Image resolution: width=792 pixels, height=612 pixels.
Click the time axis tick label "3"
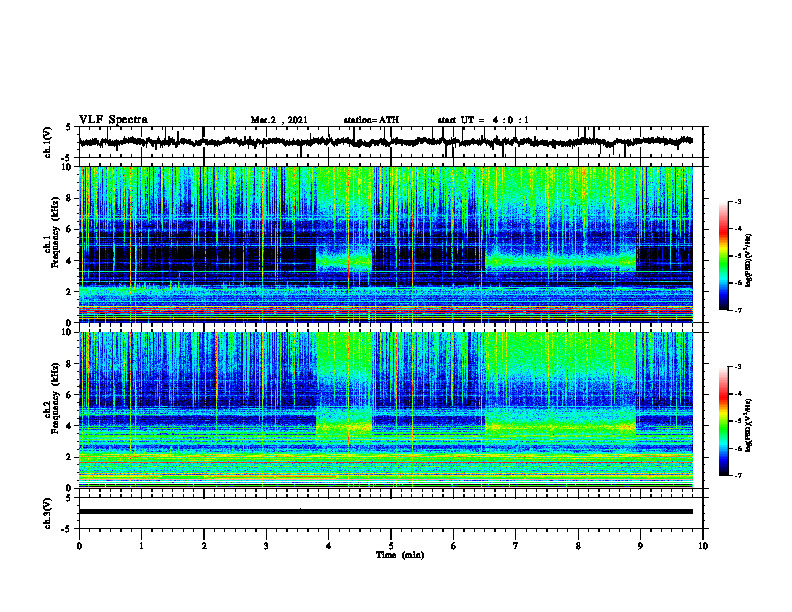pos(266,546)
